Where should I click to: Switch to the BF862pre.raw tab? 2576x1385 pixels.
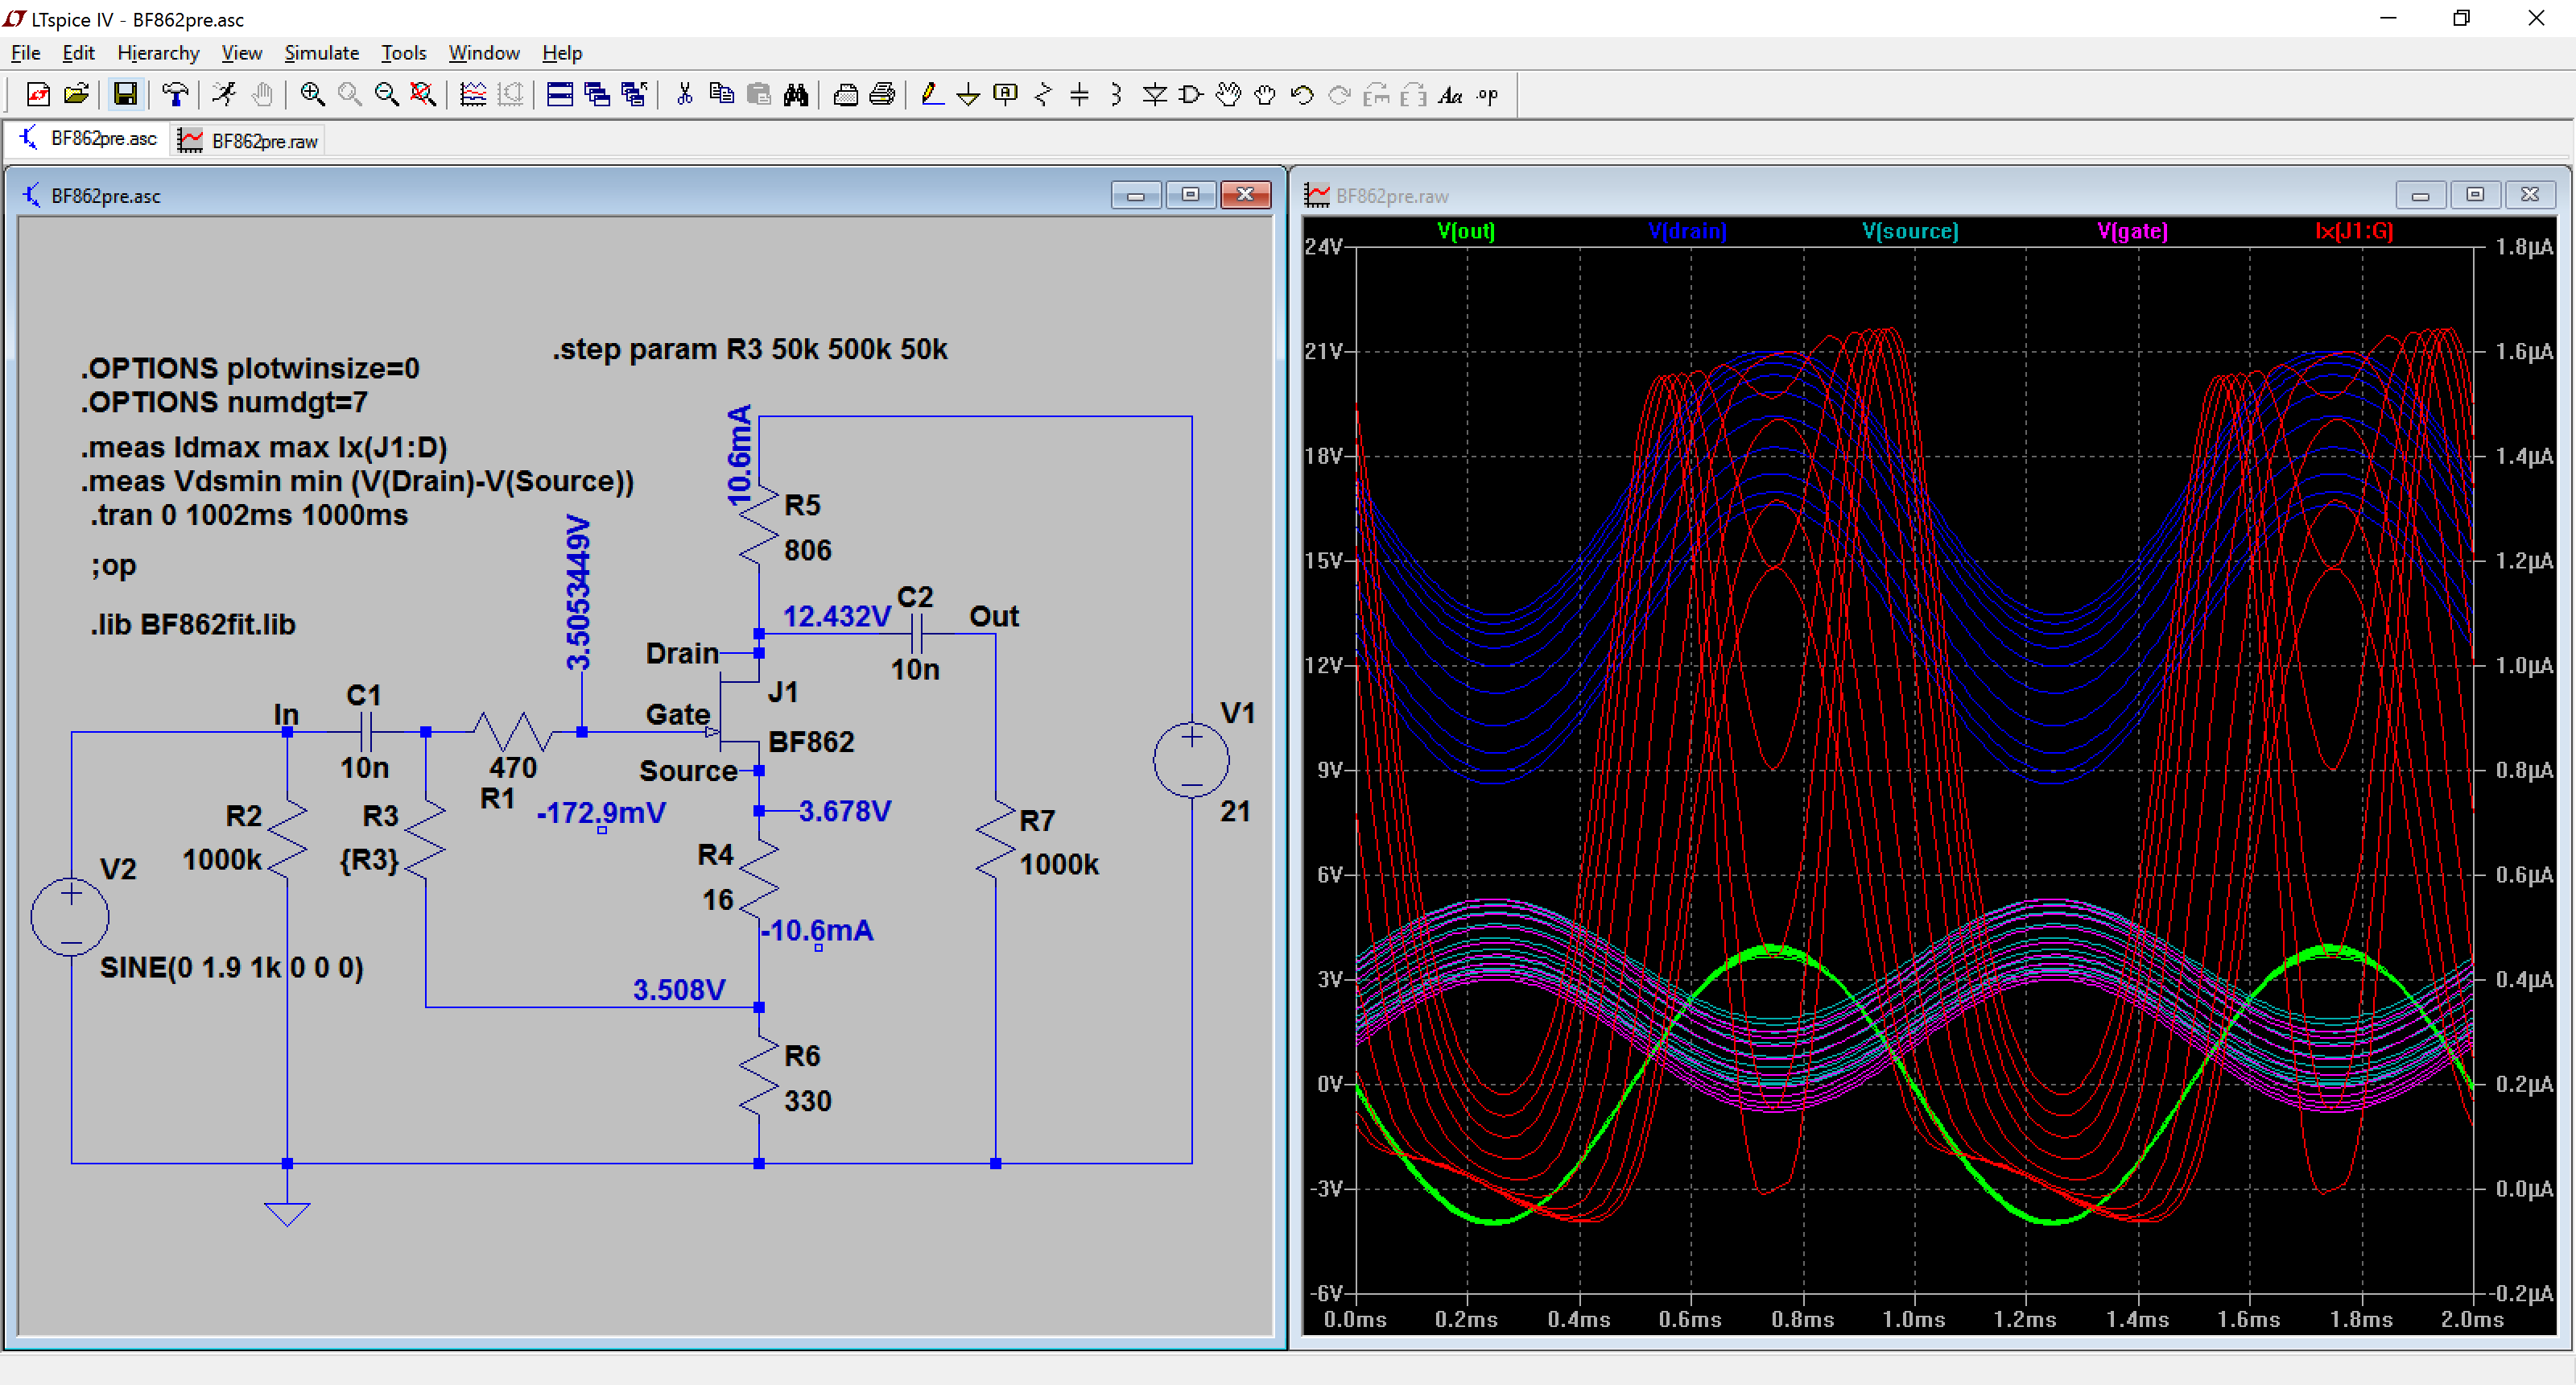(248, 141)
